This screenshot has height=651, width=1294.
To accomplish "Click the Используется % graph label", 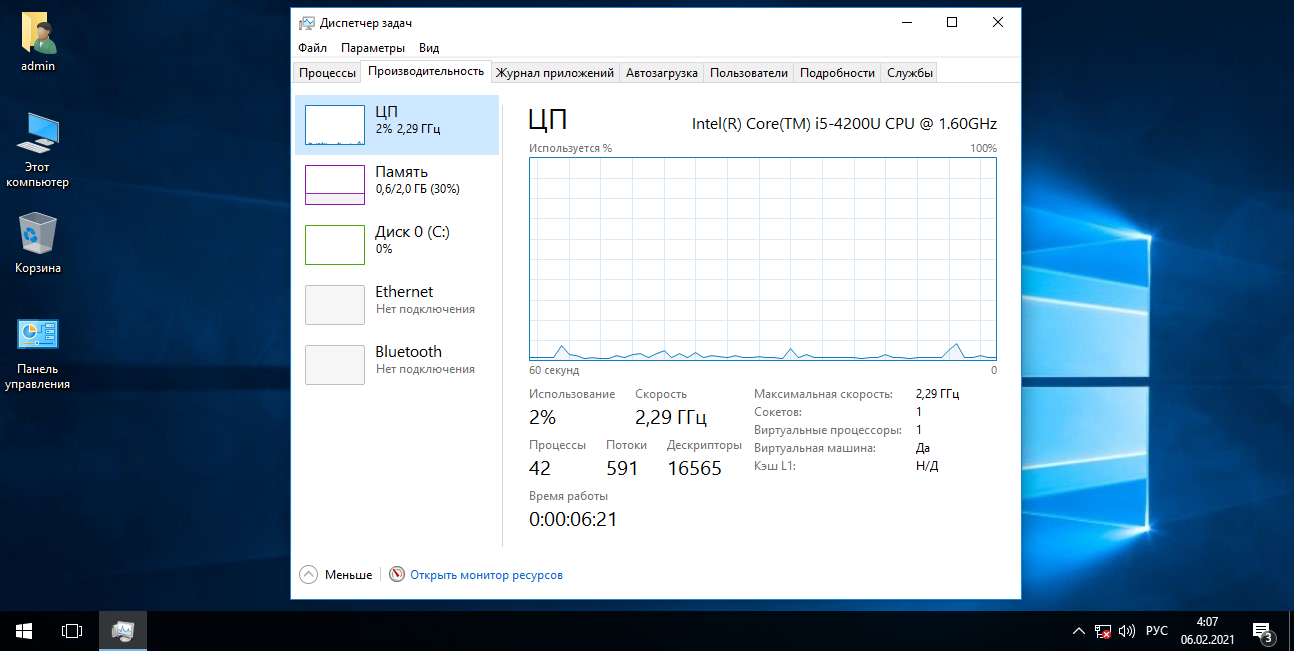I will point(570,148).
